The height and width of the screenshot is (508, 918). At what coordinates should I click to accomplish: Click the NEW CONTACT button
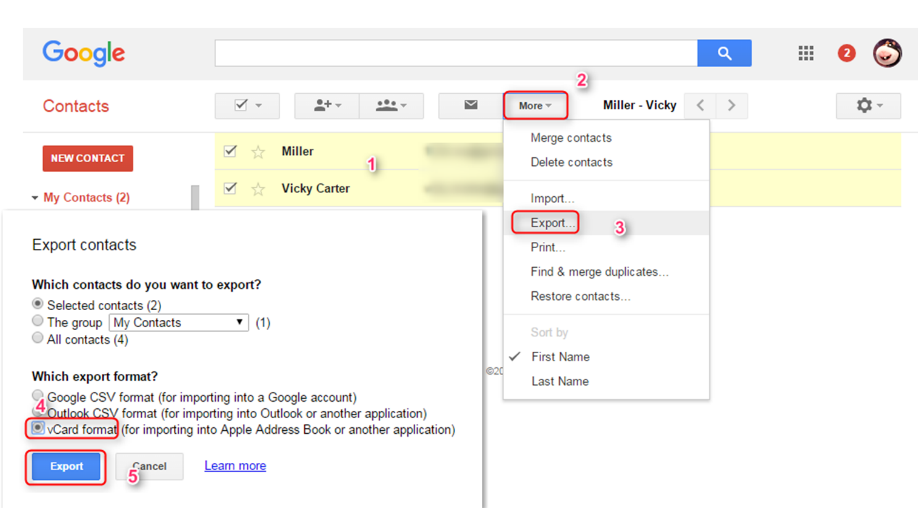point(88,158)
